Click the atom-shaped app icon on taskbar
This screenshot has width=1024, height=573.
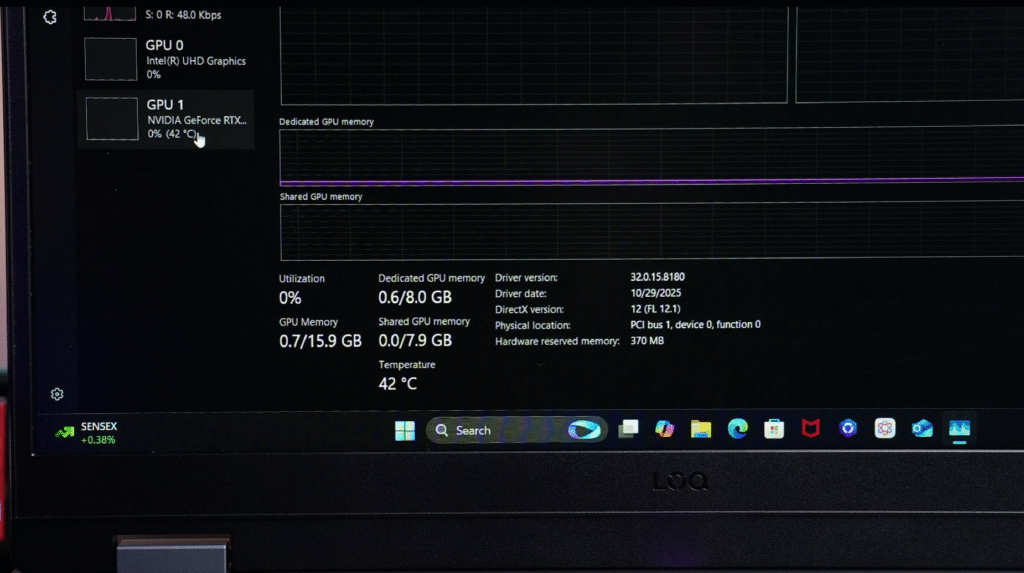(x=885, y=429)
